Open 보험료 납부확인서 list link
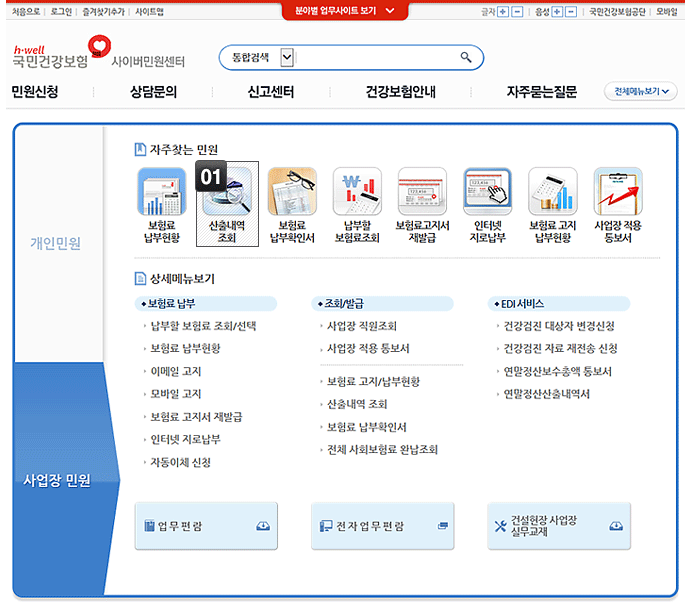 click(367, 427)
